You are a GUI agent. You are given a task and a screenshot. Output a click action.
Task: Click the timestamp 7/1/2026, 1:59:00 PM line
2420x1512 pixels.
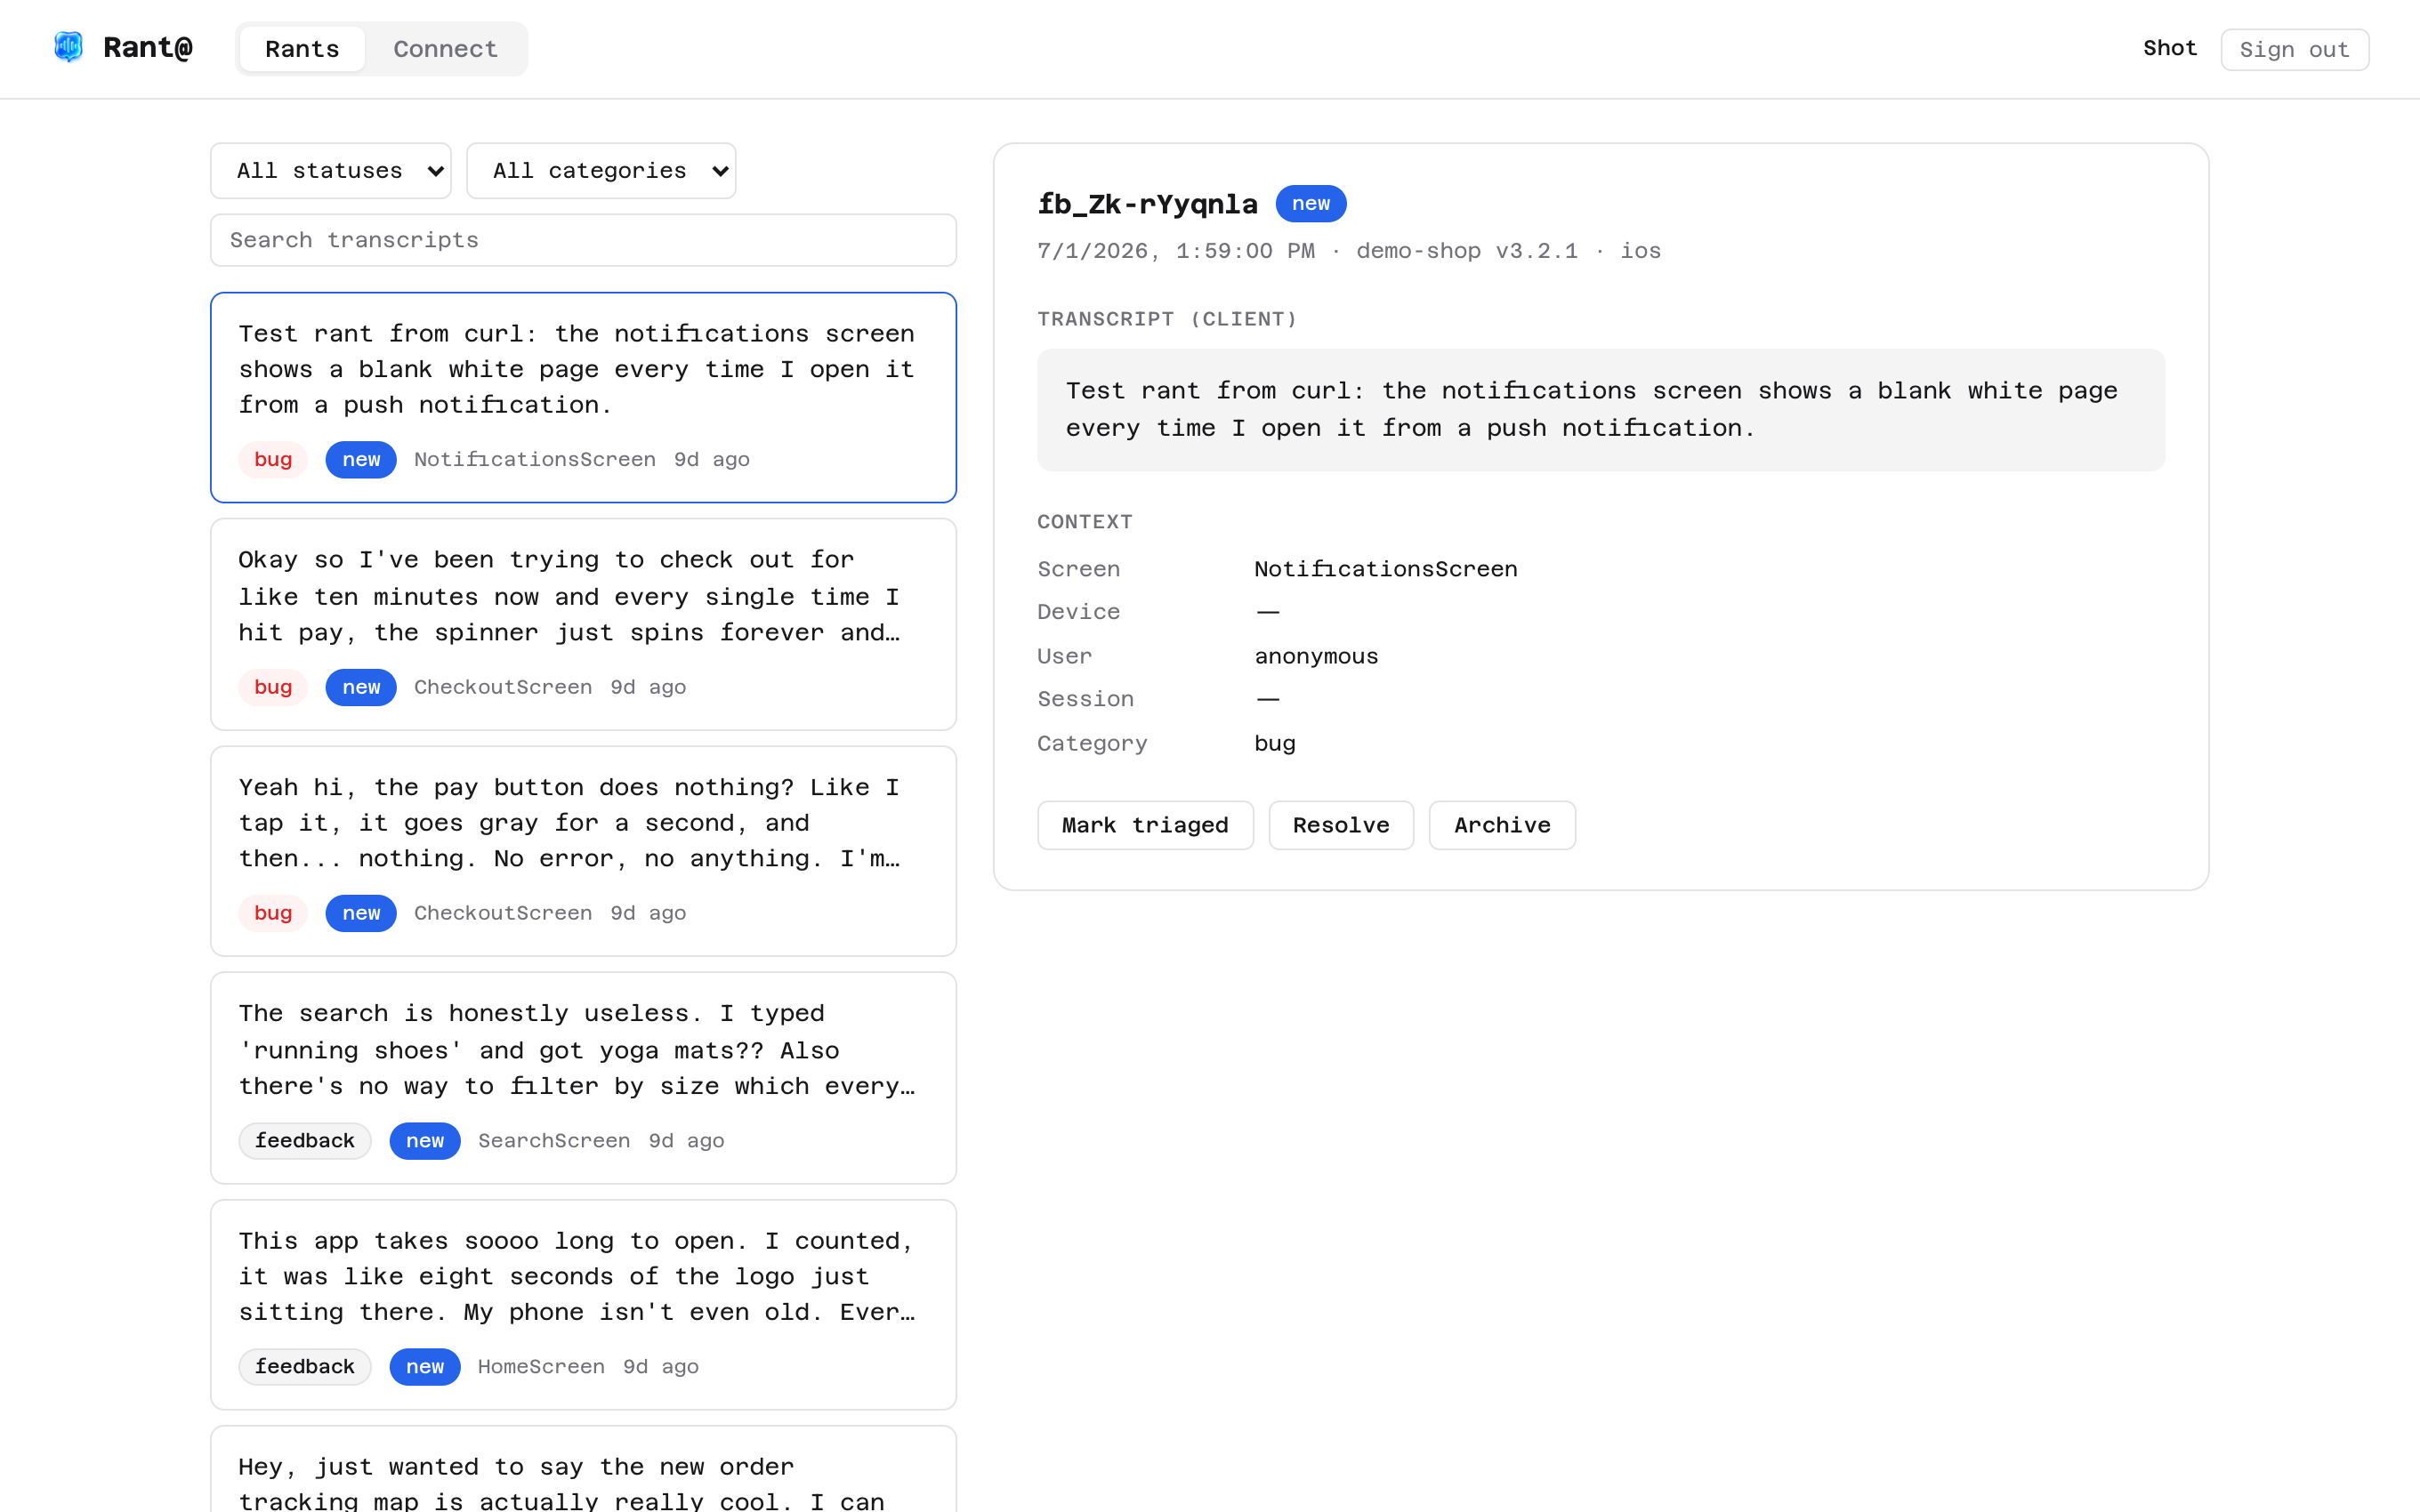[x=1349, y=251]
